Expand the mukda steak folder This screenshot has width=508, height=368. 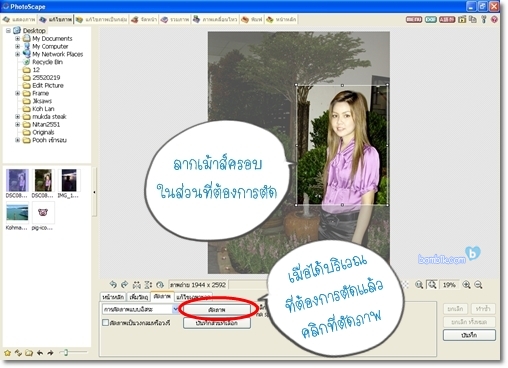pyautogui.click(x=17, y=117)
